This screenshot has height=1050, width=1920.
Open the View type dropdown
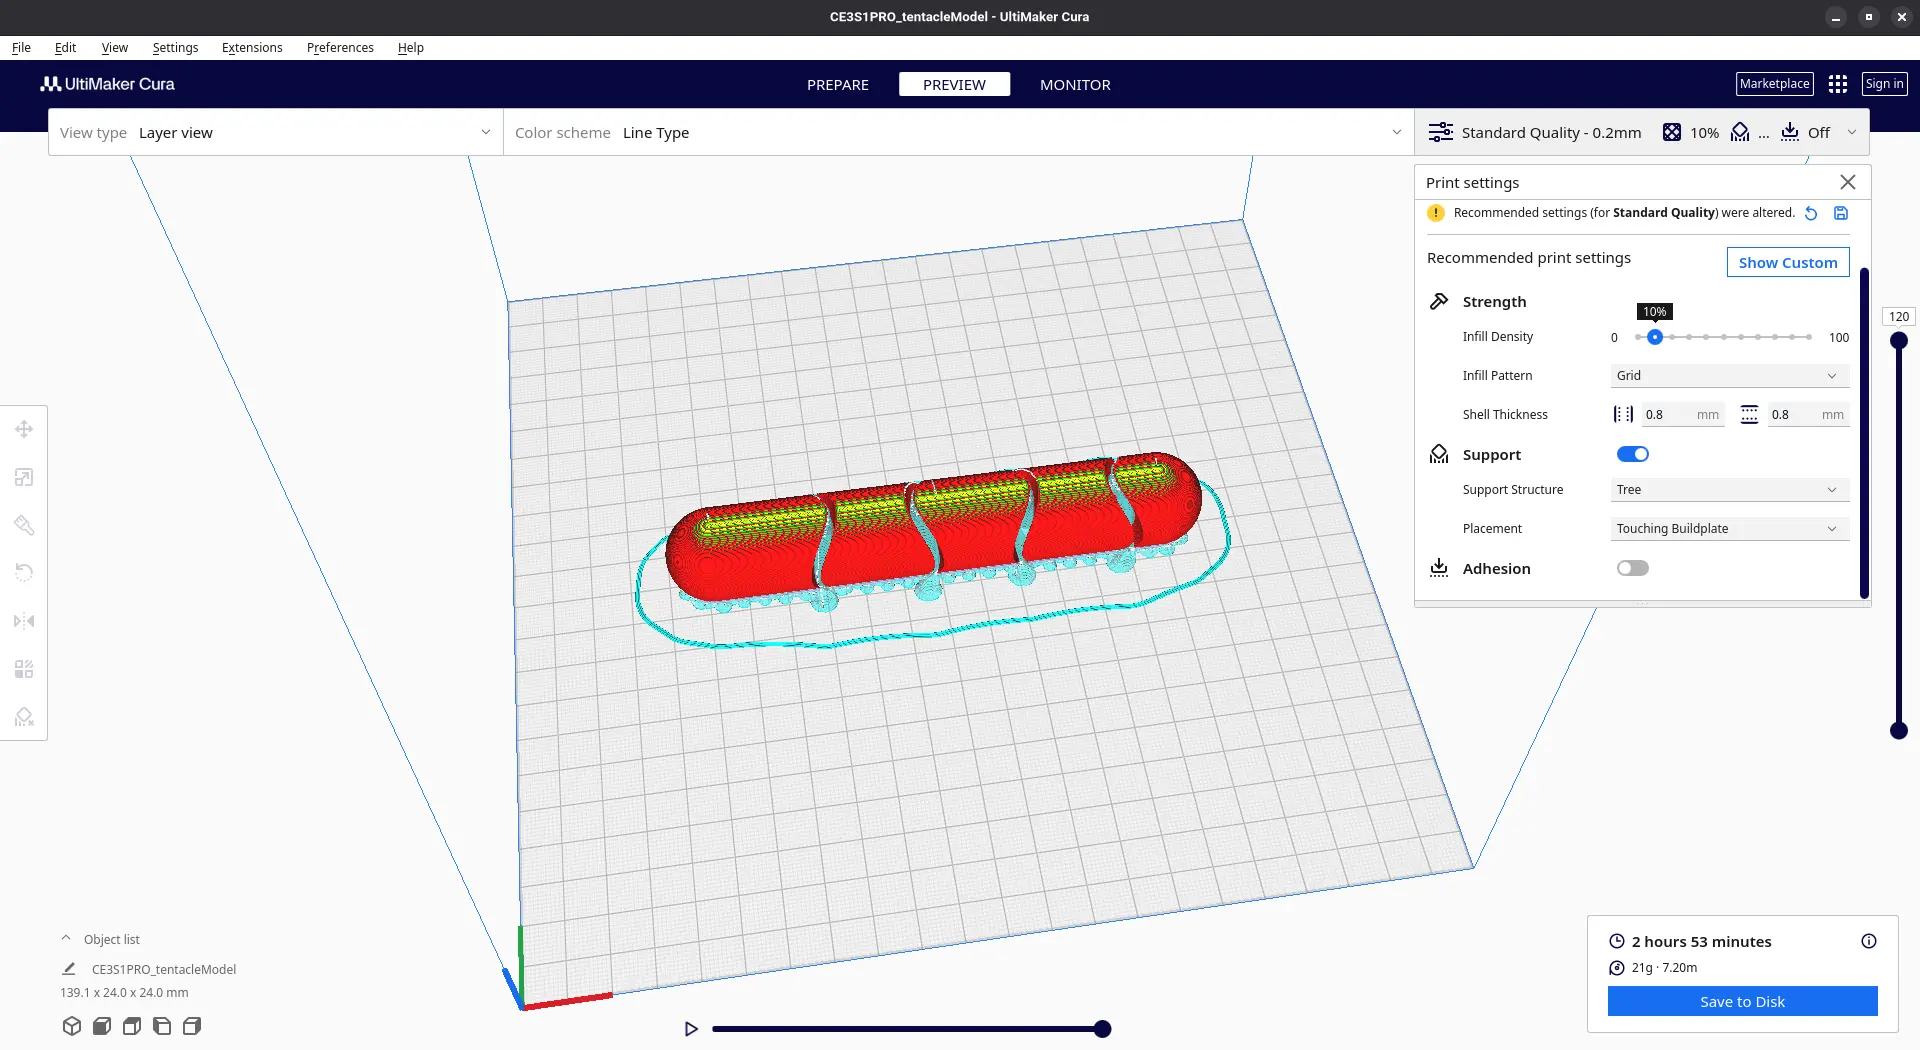click(275, 132)
